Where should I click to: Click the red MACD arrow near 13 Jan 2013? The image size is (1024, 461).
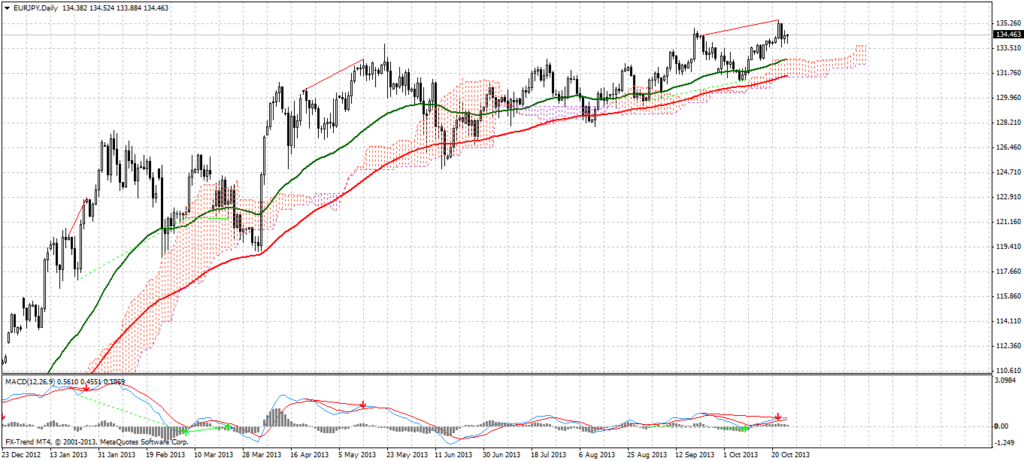(x=86, y=387)
